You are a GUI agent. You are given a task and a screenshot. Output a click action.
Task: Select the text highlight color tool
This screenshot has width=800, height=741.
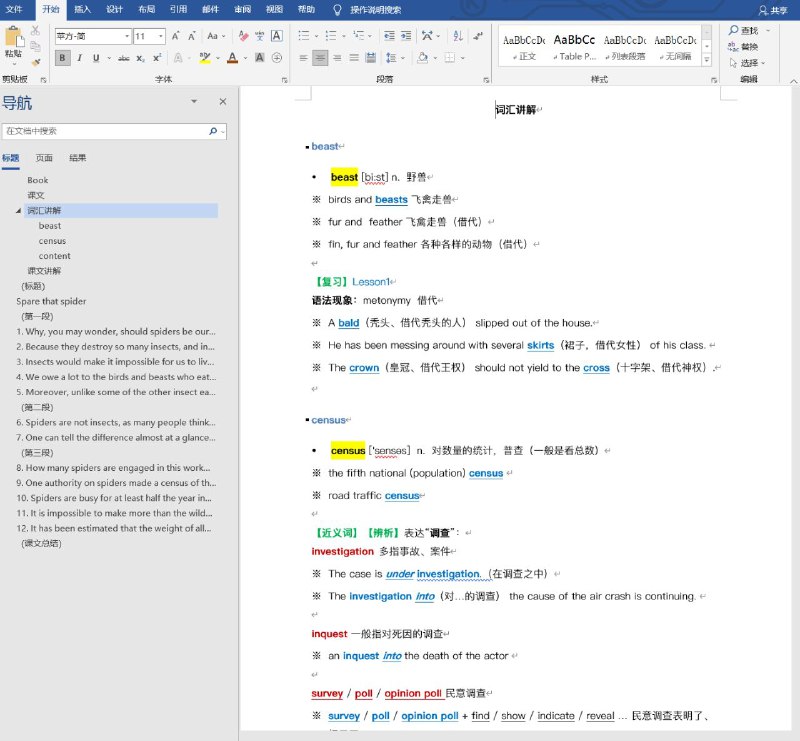click(205, 57)
